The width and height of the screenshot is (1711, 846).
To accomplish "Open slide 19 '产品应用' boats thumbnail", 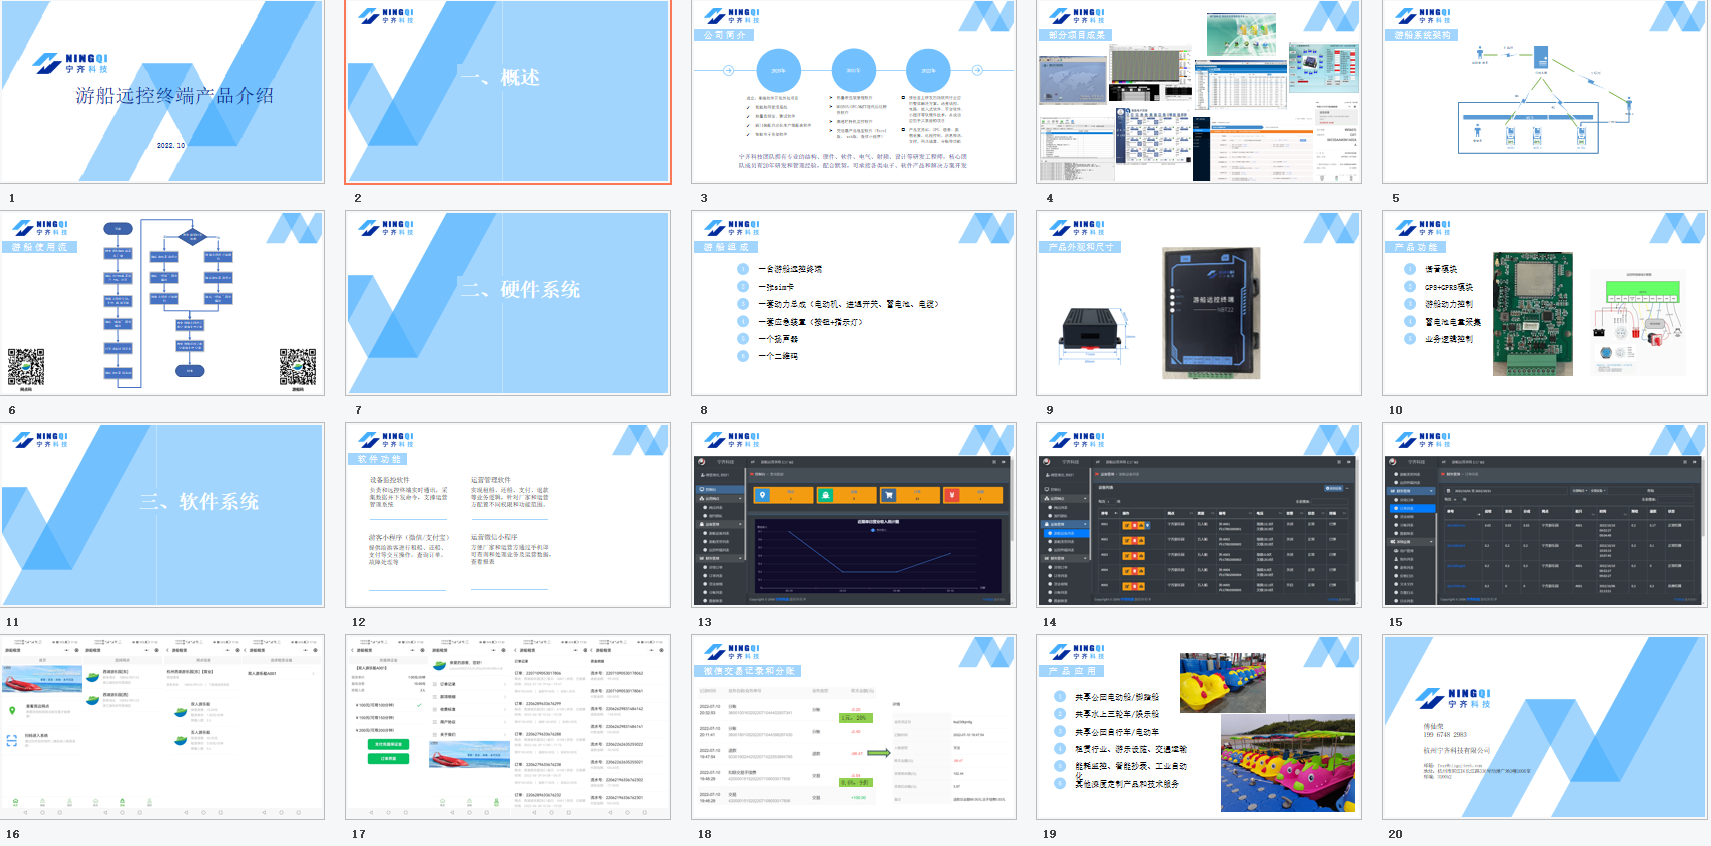I will pos(1199,727).
